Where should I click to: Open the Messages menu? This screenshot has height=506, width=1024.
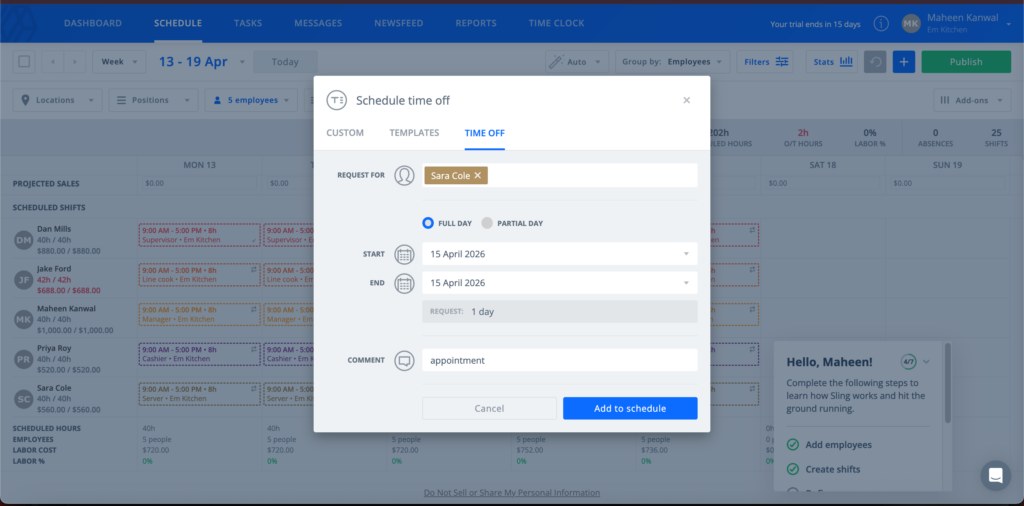tap(318, 24)
